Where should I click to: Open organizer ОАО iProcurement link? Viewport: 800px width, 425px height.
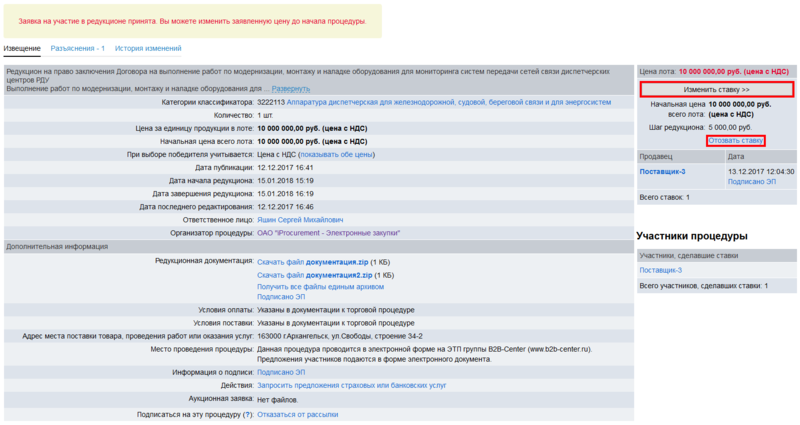click(328, 232)
